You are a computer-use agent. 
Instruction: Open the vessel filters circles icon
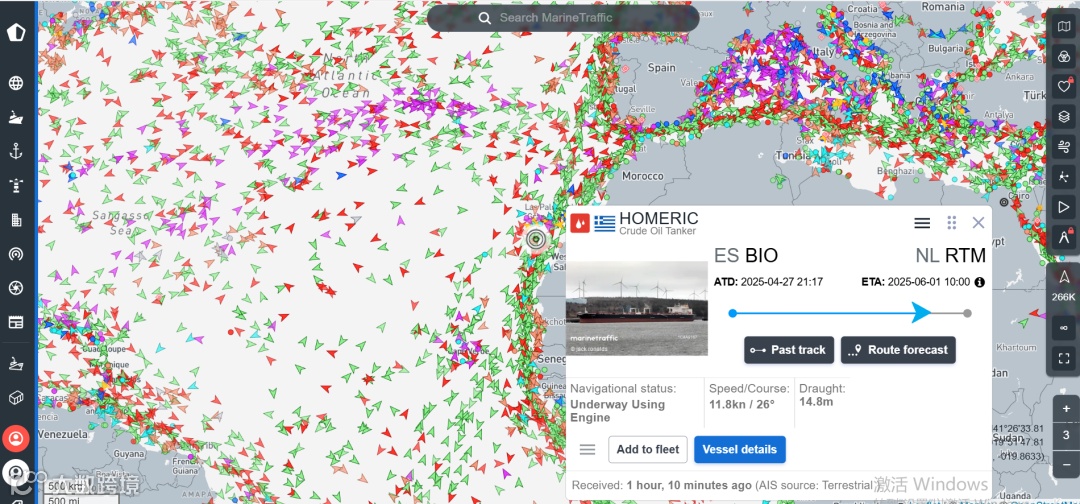tap(1064, 57)
